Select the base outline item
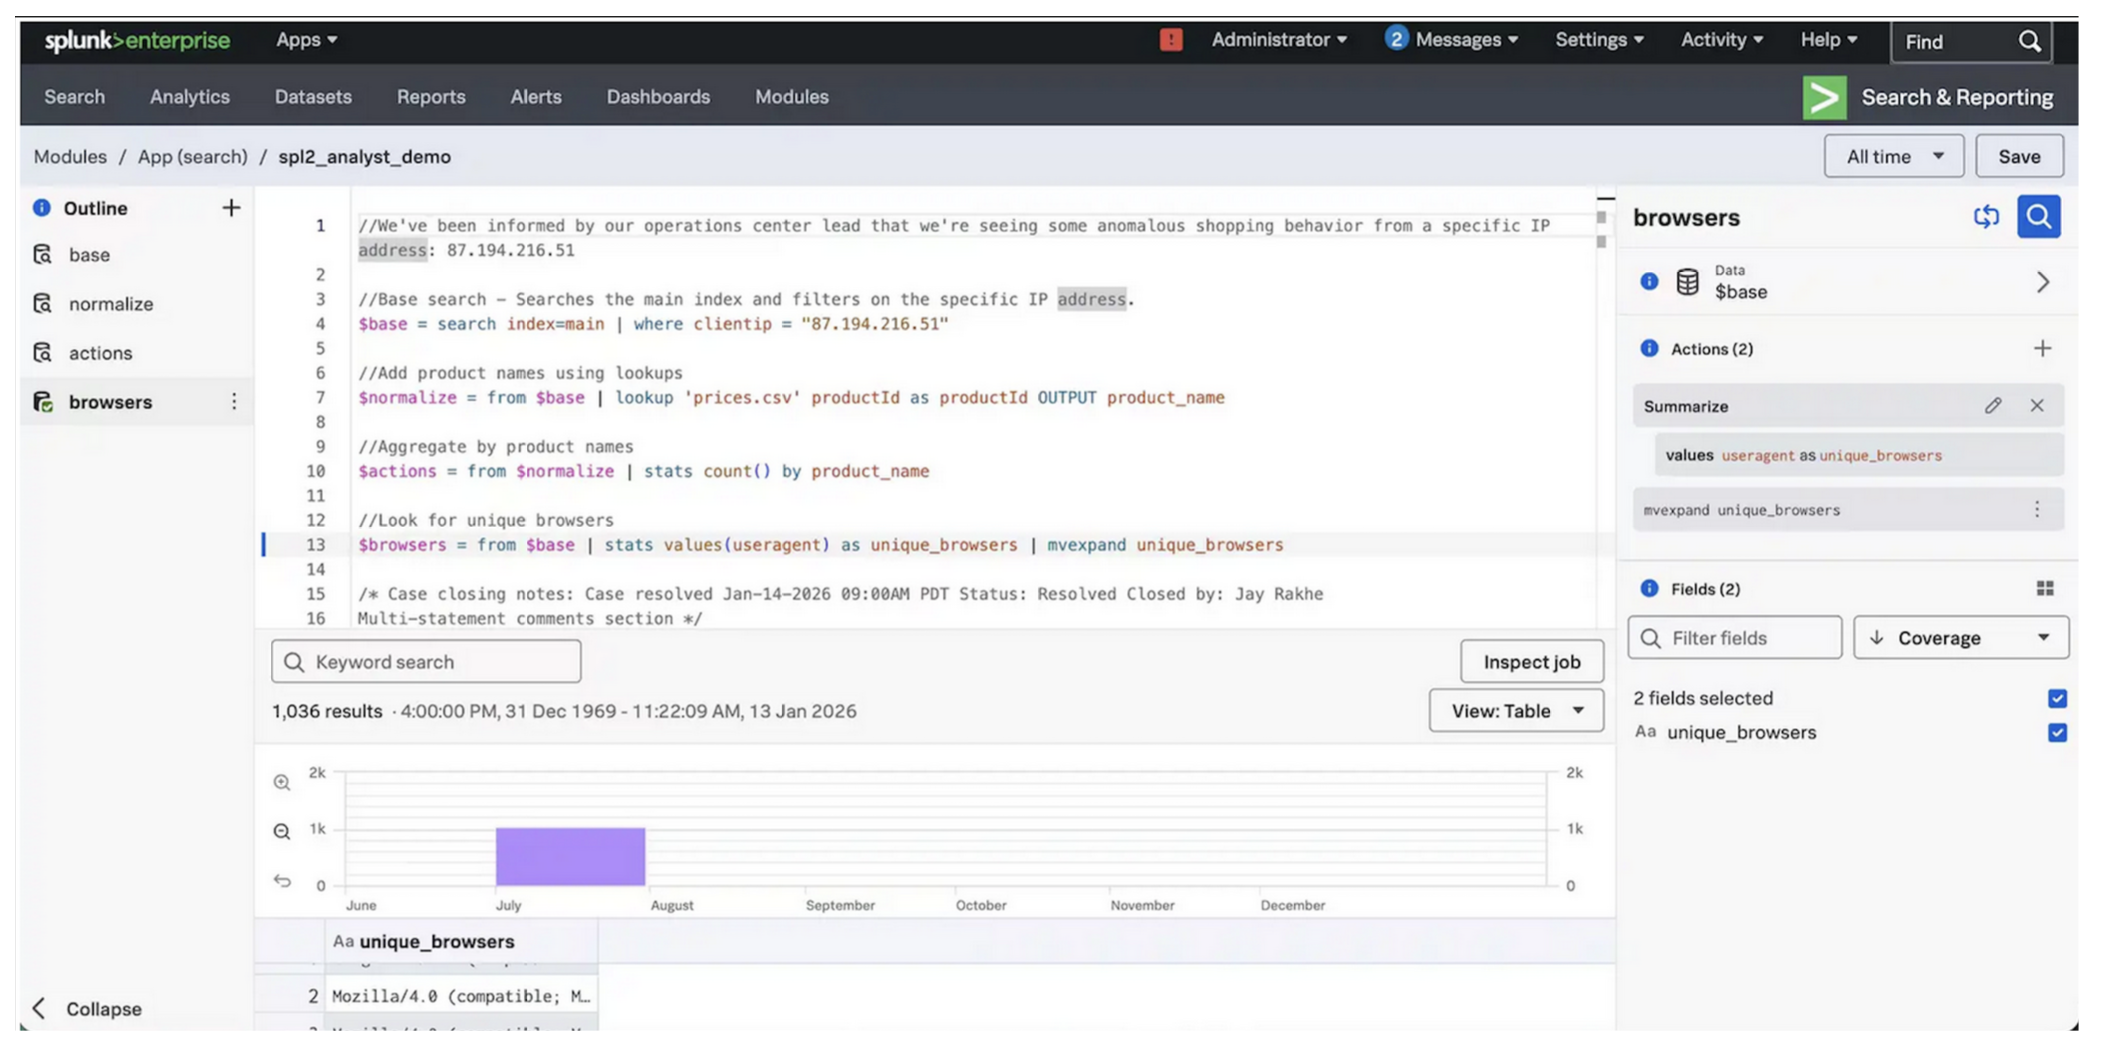2108x1060 pixels. (x=136, y=254)
